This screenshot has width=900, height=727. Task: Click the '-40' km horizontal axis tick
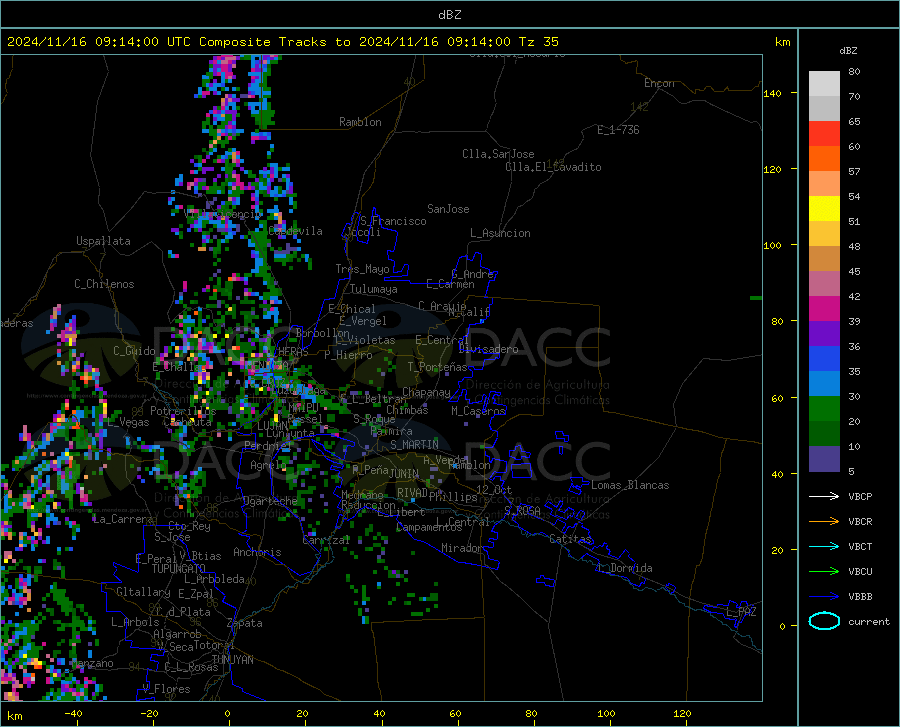(73, 714)
